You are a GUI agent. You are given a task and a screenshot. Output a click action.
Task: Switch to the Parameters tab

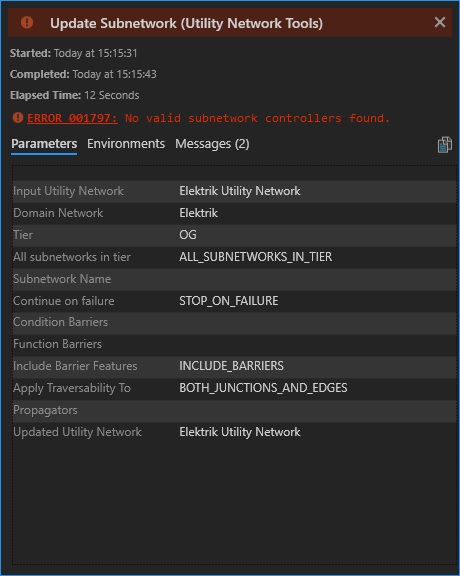point(44,144)
